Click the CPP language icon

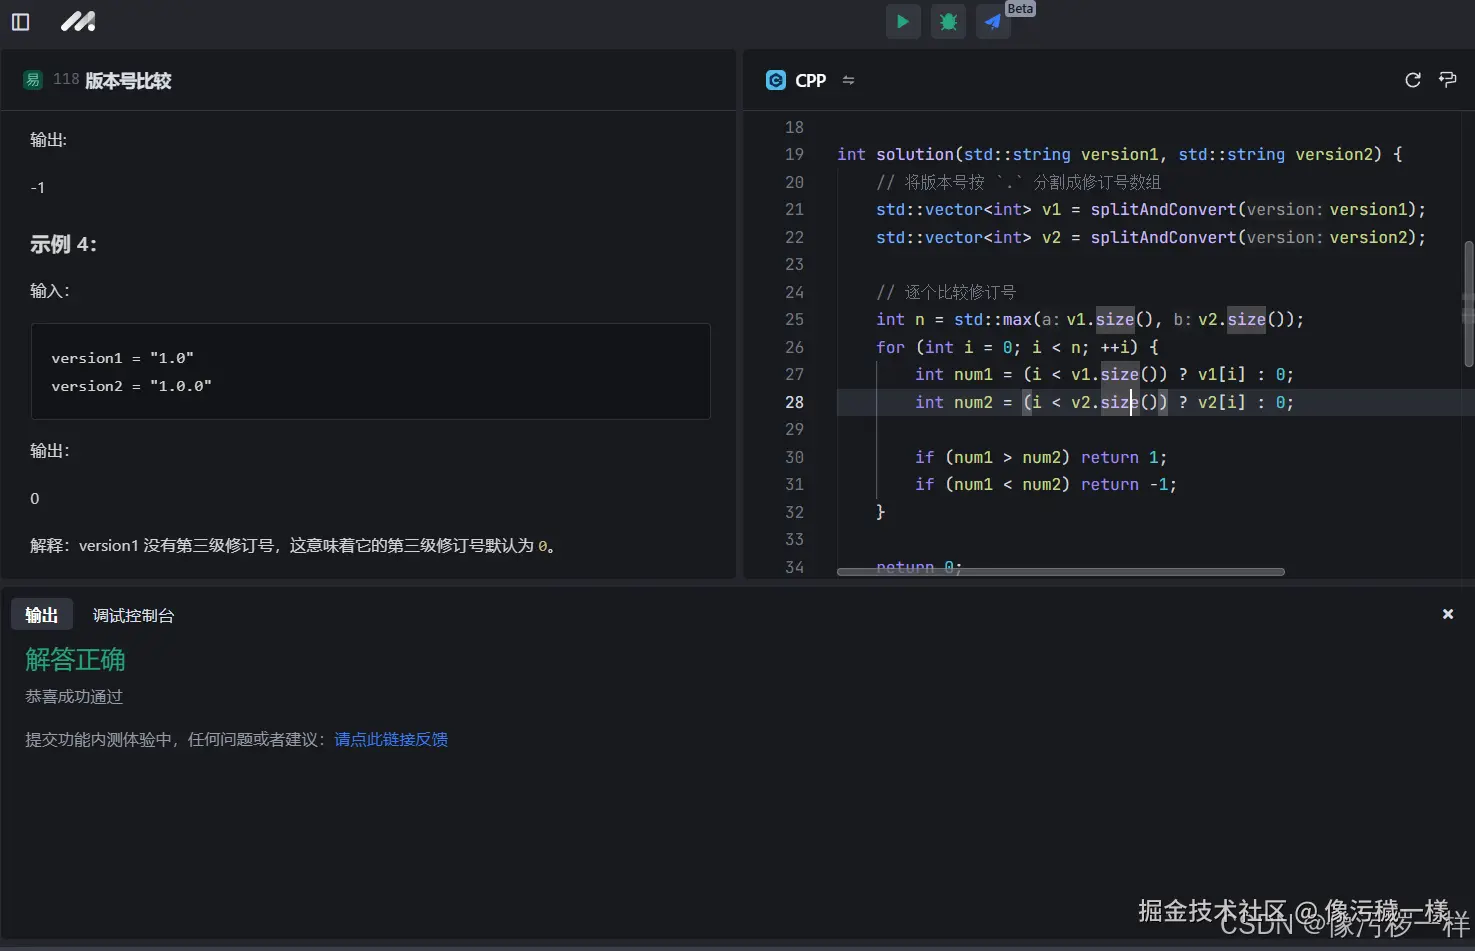(776, 80)
